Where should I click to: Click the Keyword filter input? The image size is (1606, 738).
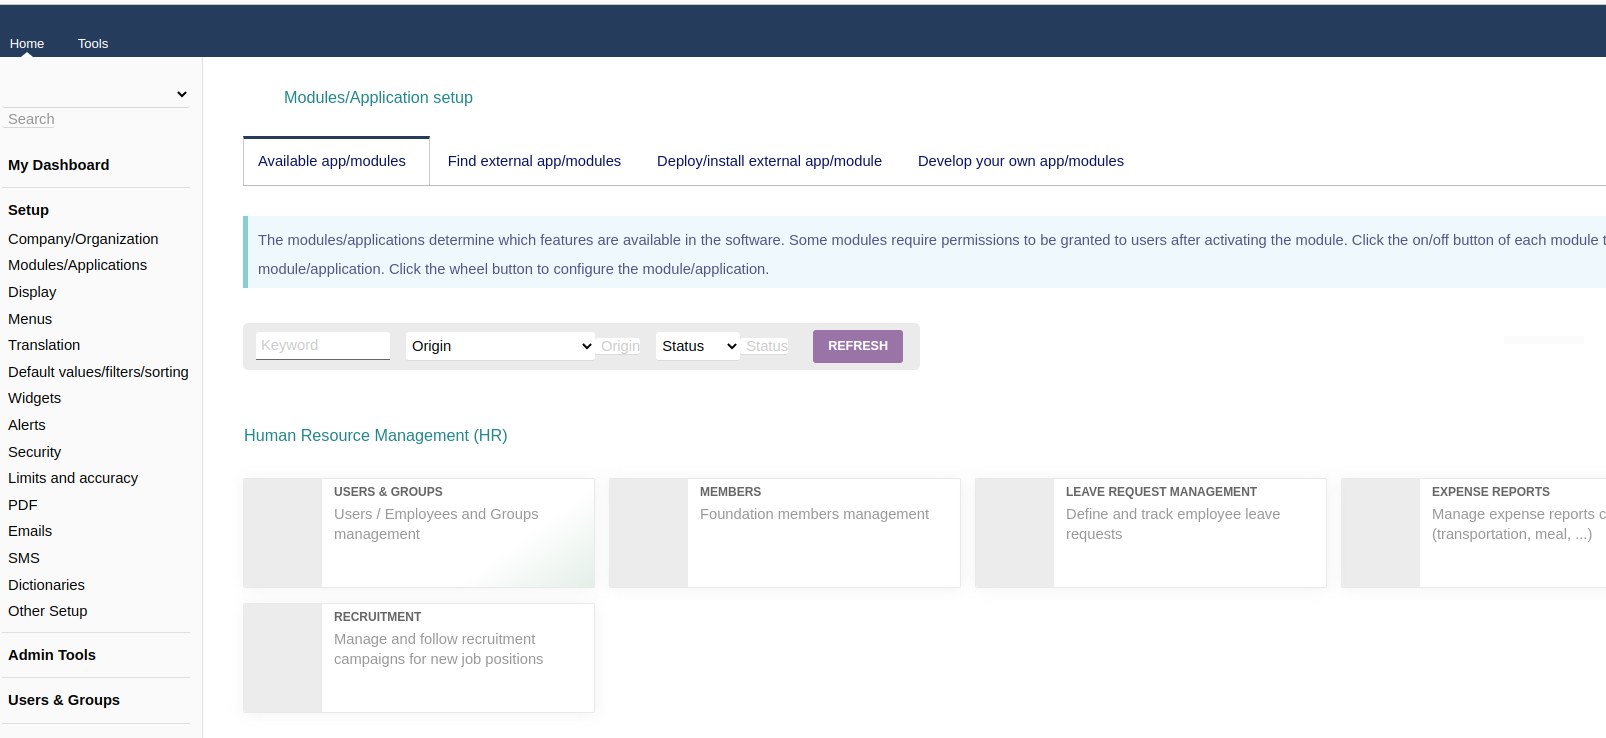click(x=322, y=345)
